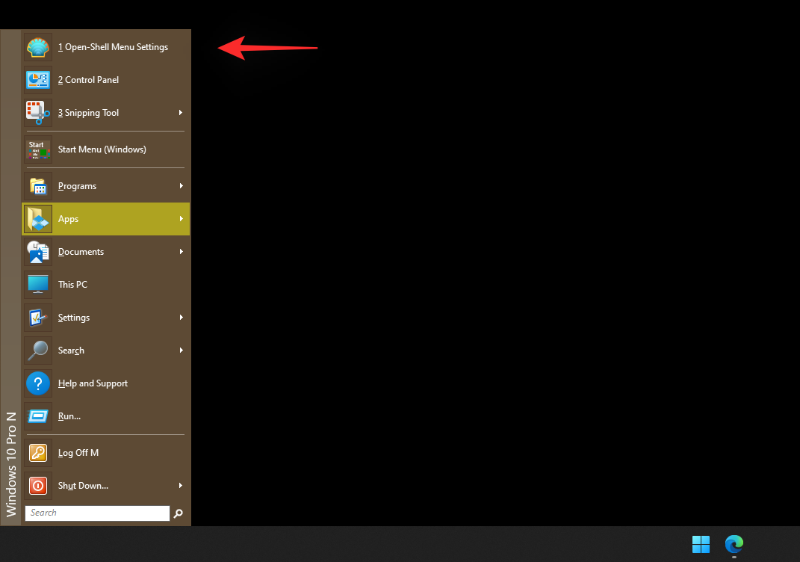Click the Open-Shell Menu Settings shell icon
This screenshot has height=562, width=800.
(x=38, y=47)
